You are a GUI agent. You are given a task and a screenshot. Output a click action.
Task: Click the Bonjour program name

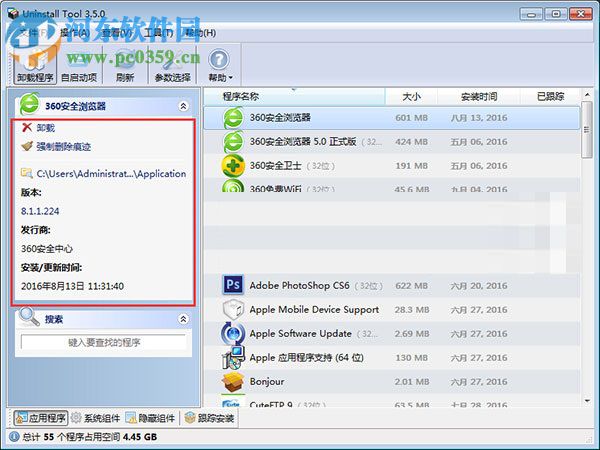pyautogui.click(x=267, y=382)
